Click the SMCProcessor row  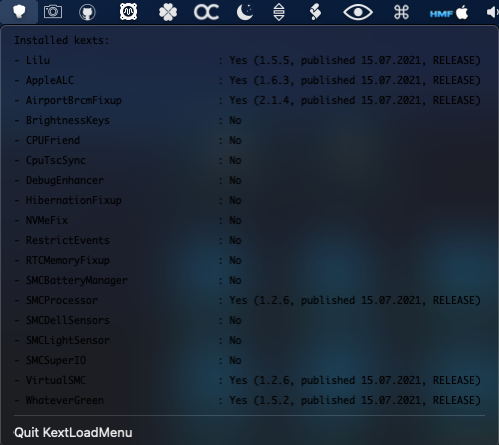[x=247, y=300]
